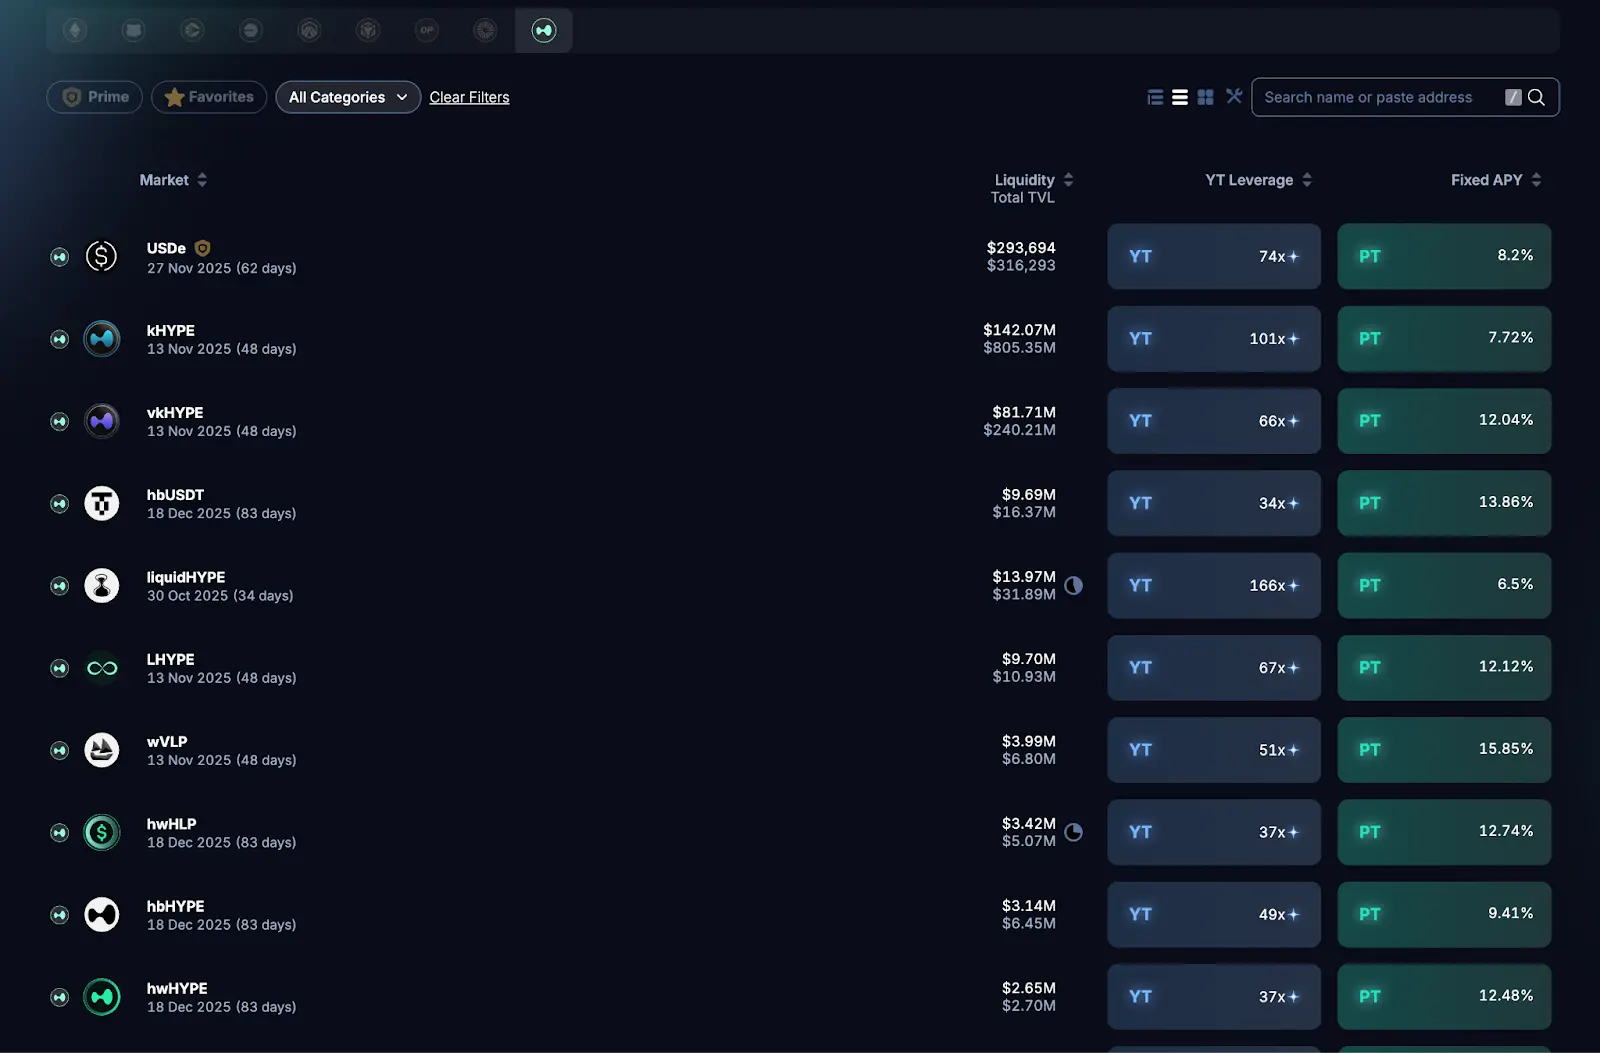Select the compact rows view toggle
1600x1053 pixels.
tap(1180, 97)
